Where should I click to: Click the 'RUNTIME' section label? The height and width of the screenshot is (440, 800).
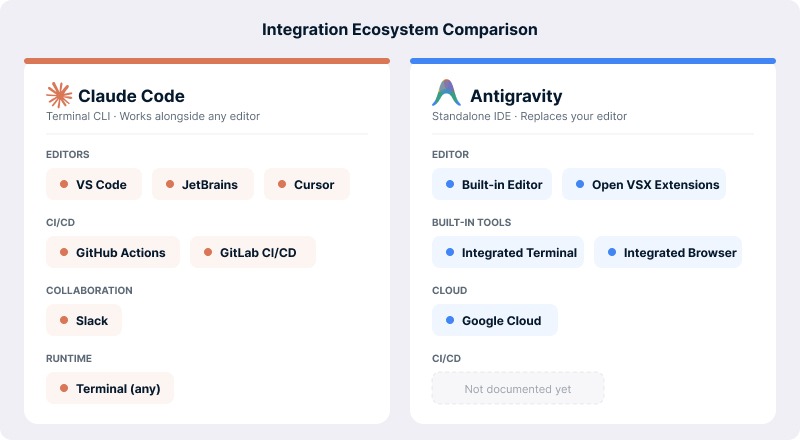click(69, 358)
